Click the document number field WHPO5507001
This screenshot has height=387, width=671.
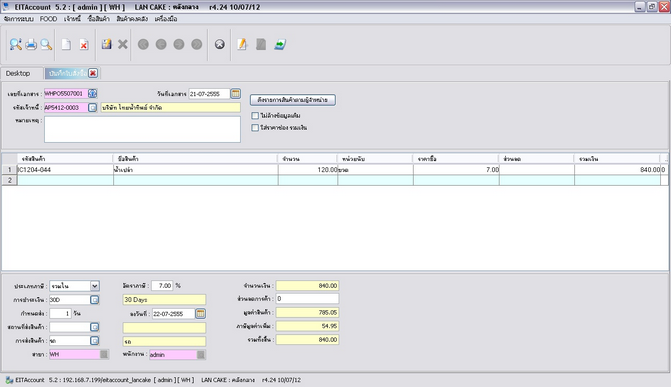pyautogui.click(x=66, y=93)
